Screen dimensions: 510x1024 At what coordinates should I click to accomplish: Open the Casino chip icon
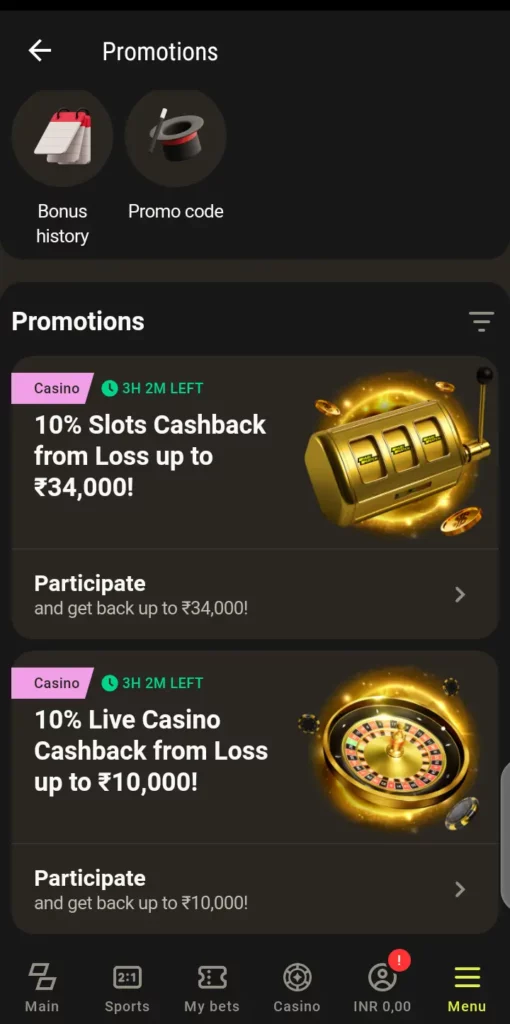pos(297,978)
